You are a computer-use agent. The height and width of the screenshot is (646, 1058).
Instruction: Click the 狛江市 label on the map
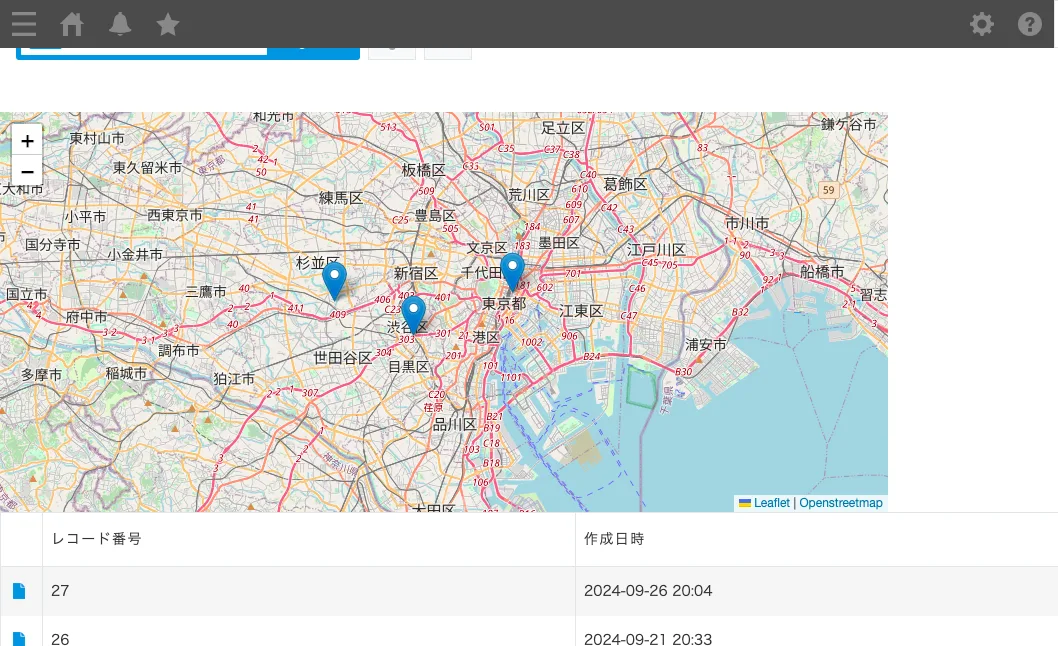tap(234, 379)
